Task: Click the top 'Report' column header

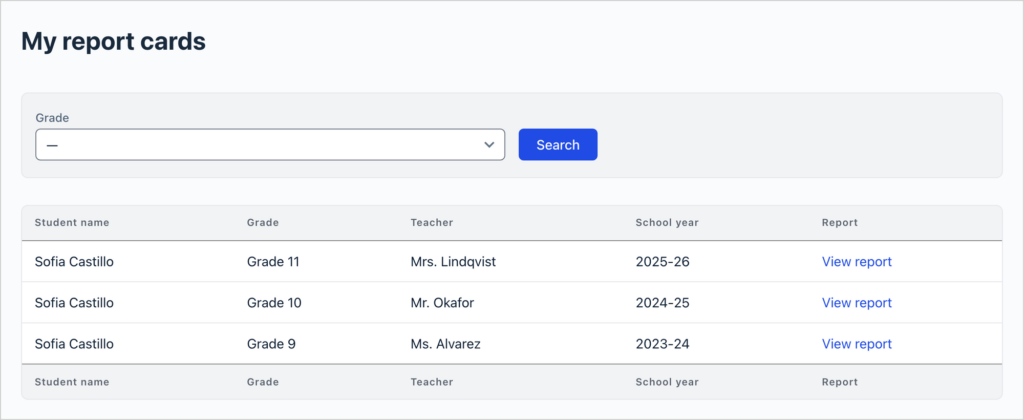Action: [840, 223]
